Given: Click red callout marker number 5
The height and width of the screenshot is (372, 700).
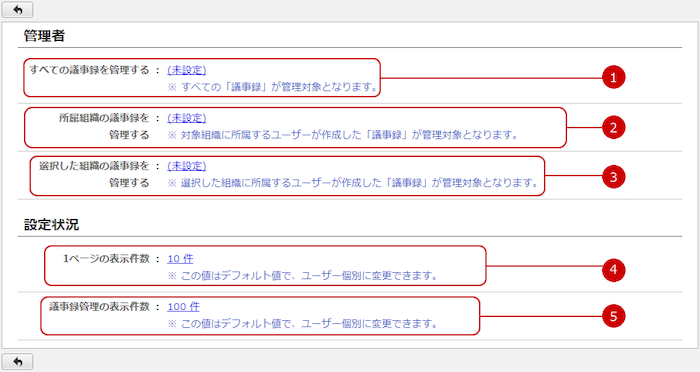Looking at the screenshot, I should pyautogui.click(x=613, y=316).
